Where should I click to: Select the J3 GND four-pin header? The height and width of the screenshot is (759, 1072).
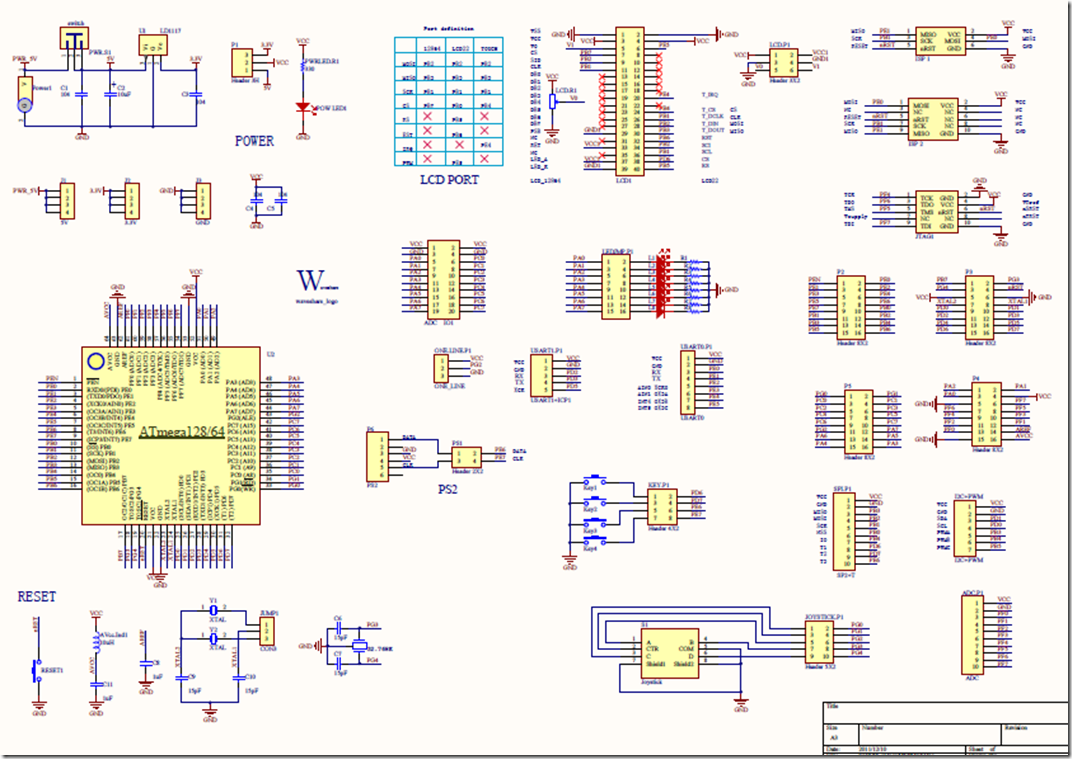pos(203,200)
